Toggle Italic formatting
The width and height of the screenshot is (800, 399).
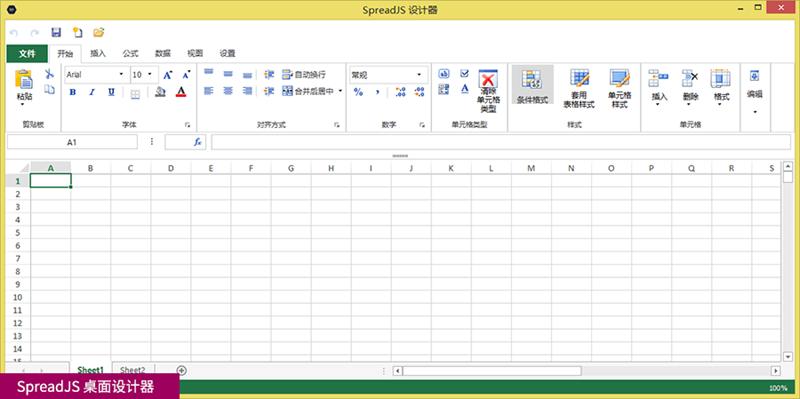coord(92,92)
